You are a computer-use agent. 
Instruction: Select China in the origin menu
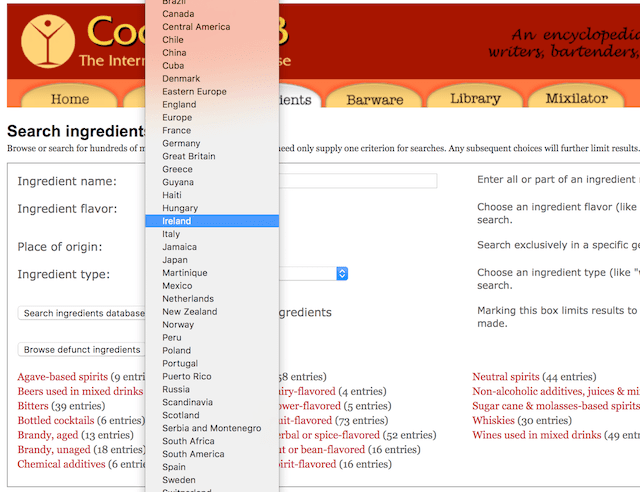[212, 53]
